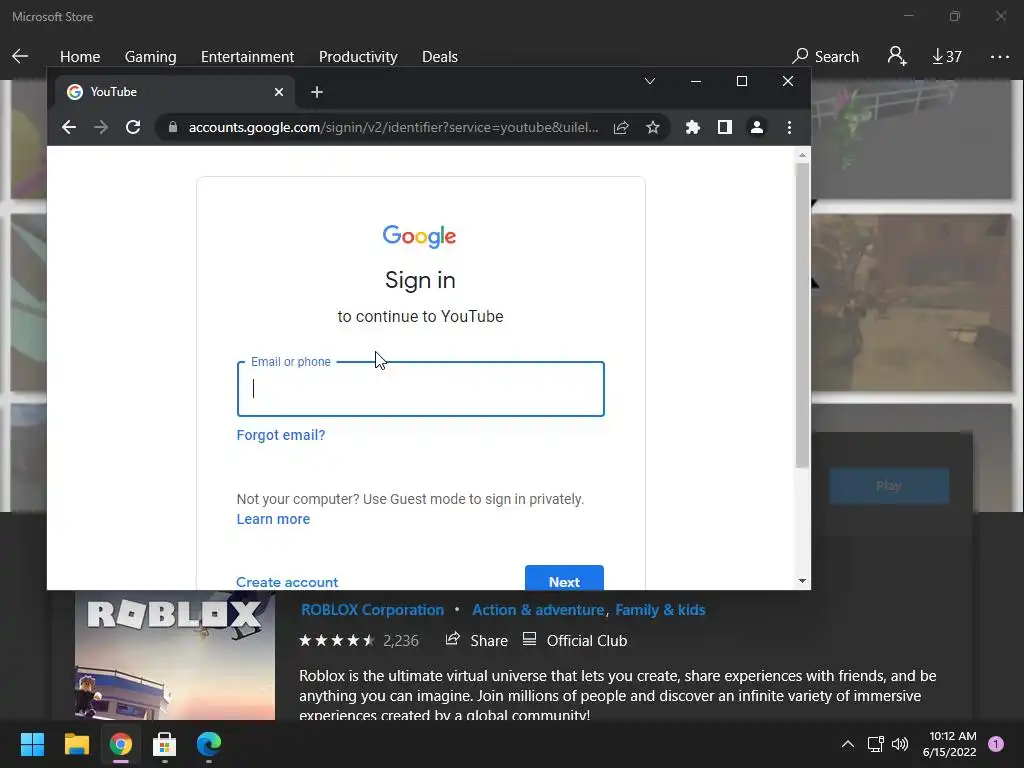Open the Entertainment tab in Microsoft Store
Viewport: 1024px width, 768px height.
[247, 57]
